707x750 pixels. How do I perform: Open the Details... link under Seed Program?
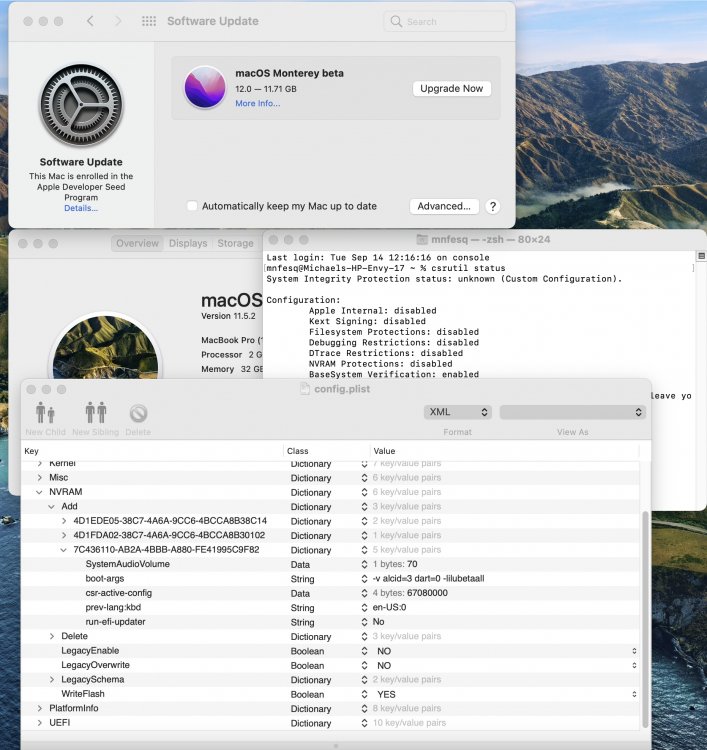pyautogui.click(x=81, y=208)
